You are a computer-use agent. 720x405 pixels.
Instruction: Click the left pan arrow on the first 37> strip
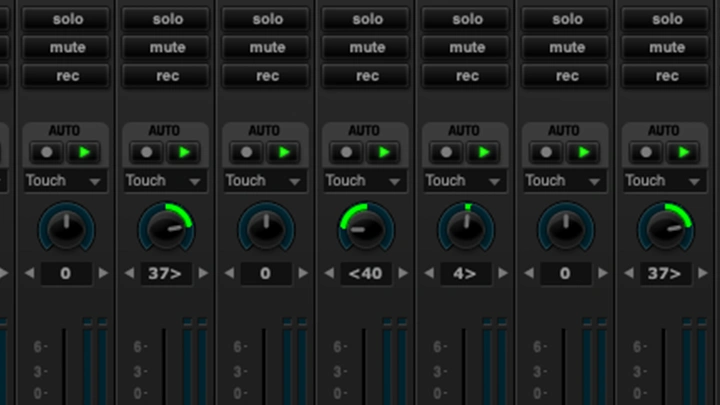[129, 274]
